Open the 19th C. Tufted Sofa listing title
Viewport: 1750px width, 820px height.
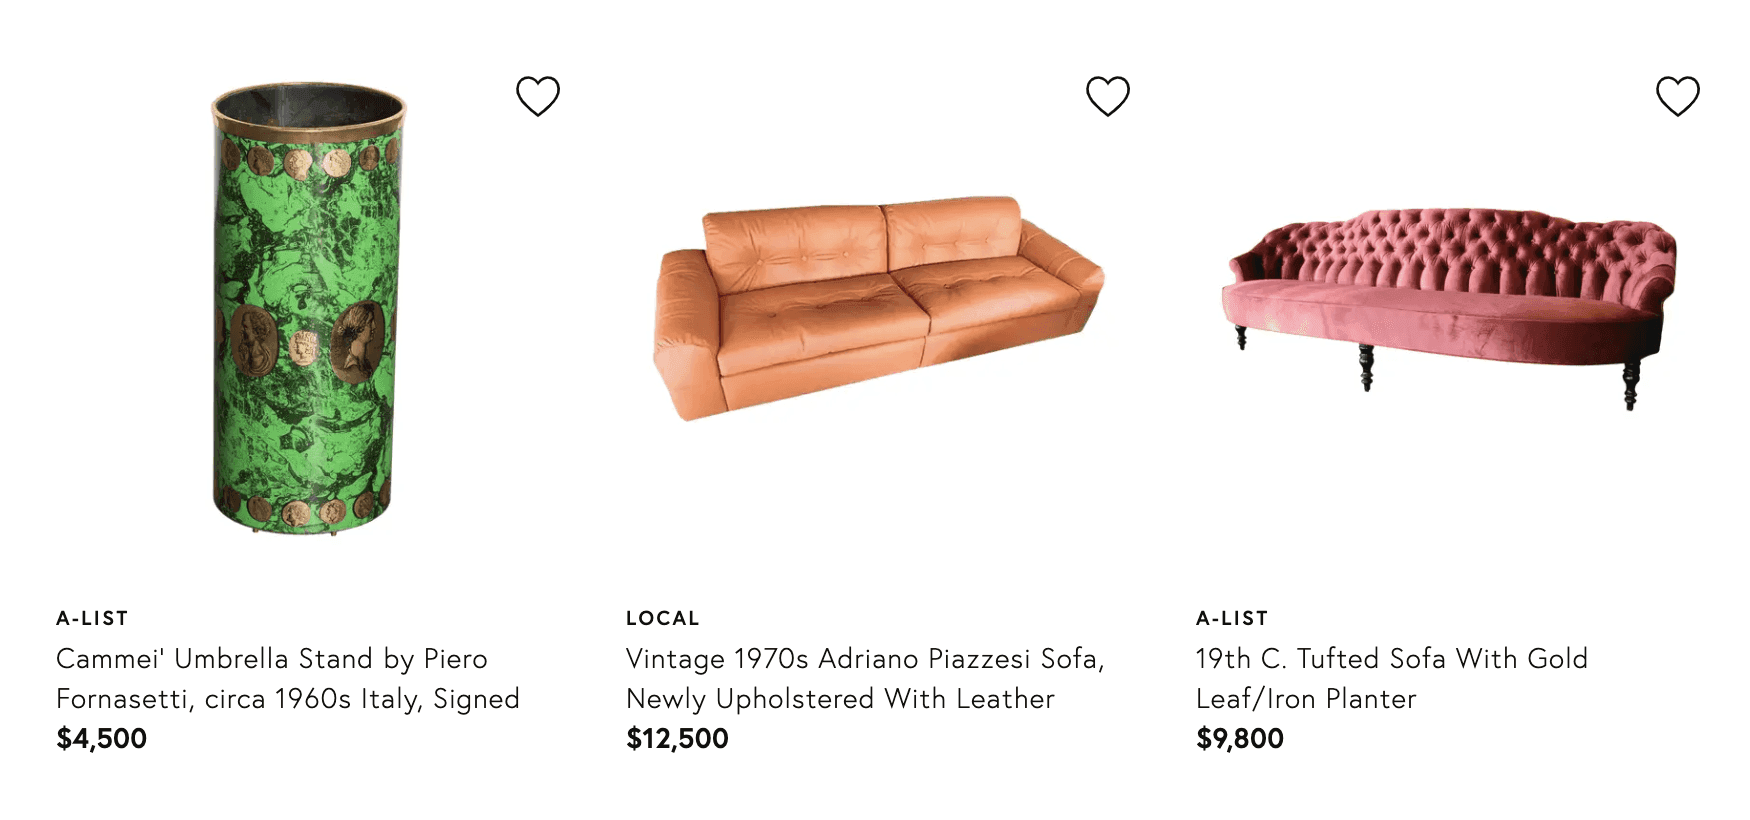1391,678
